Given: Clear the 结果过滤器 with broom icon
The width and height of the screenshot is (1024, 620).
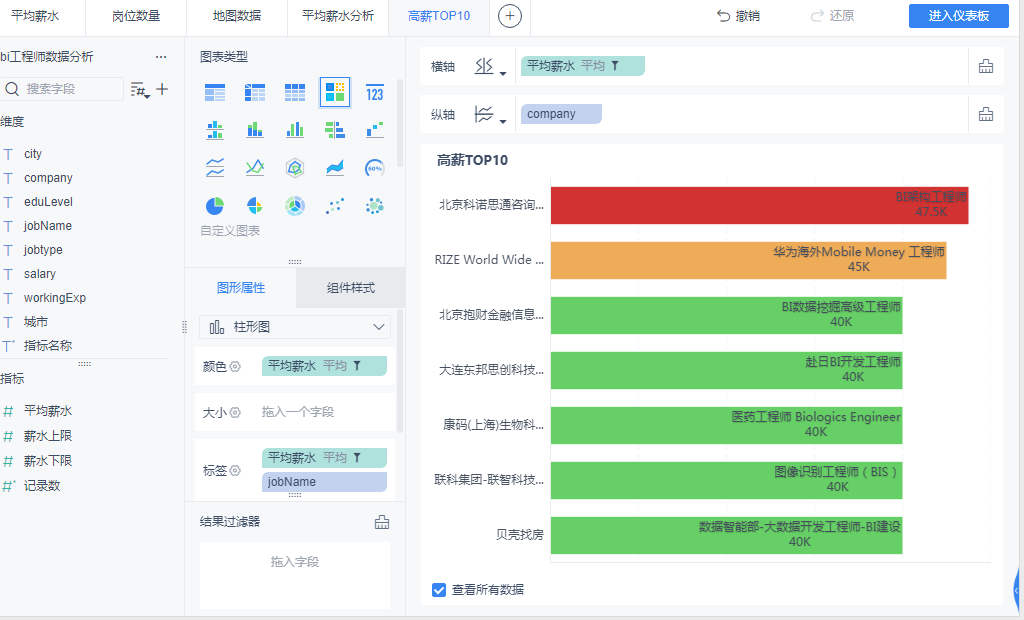Looking at the screenshot, I should [382, 521].
